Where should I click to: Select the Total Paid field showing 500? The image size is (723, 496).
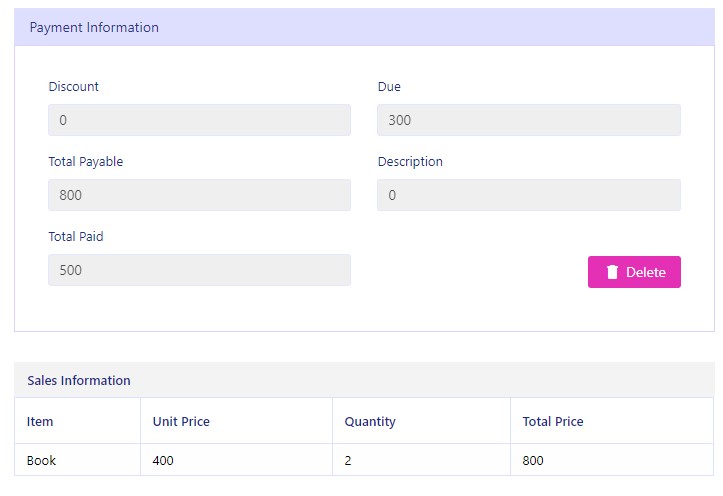(x=199, y=270)
